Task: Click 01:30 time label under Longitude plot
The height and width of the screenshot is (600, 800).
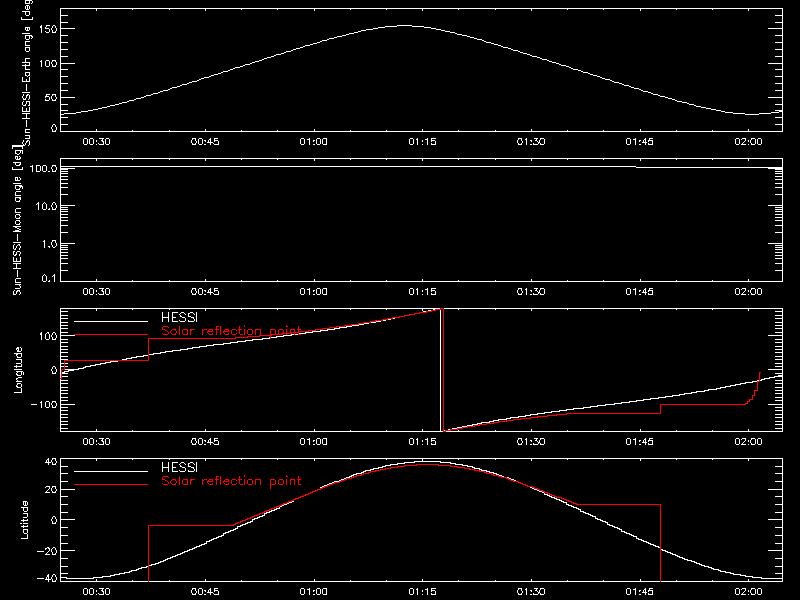Action: click(x=531, y=442)
